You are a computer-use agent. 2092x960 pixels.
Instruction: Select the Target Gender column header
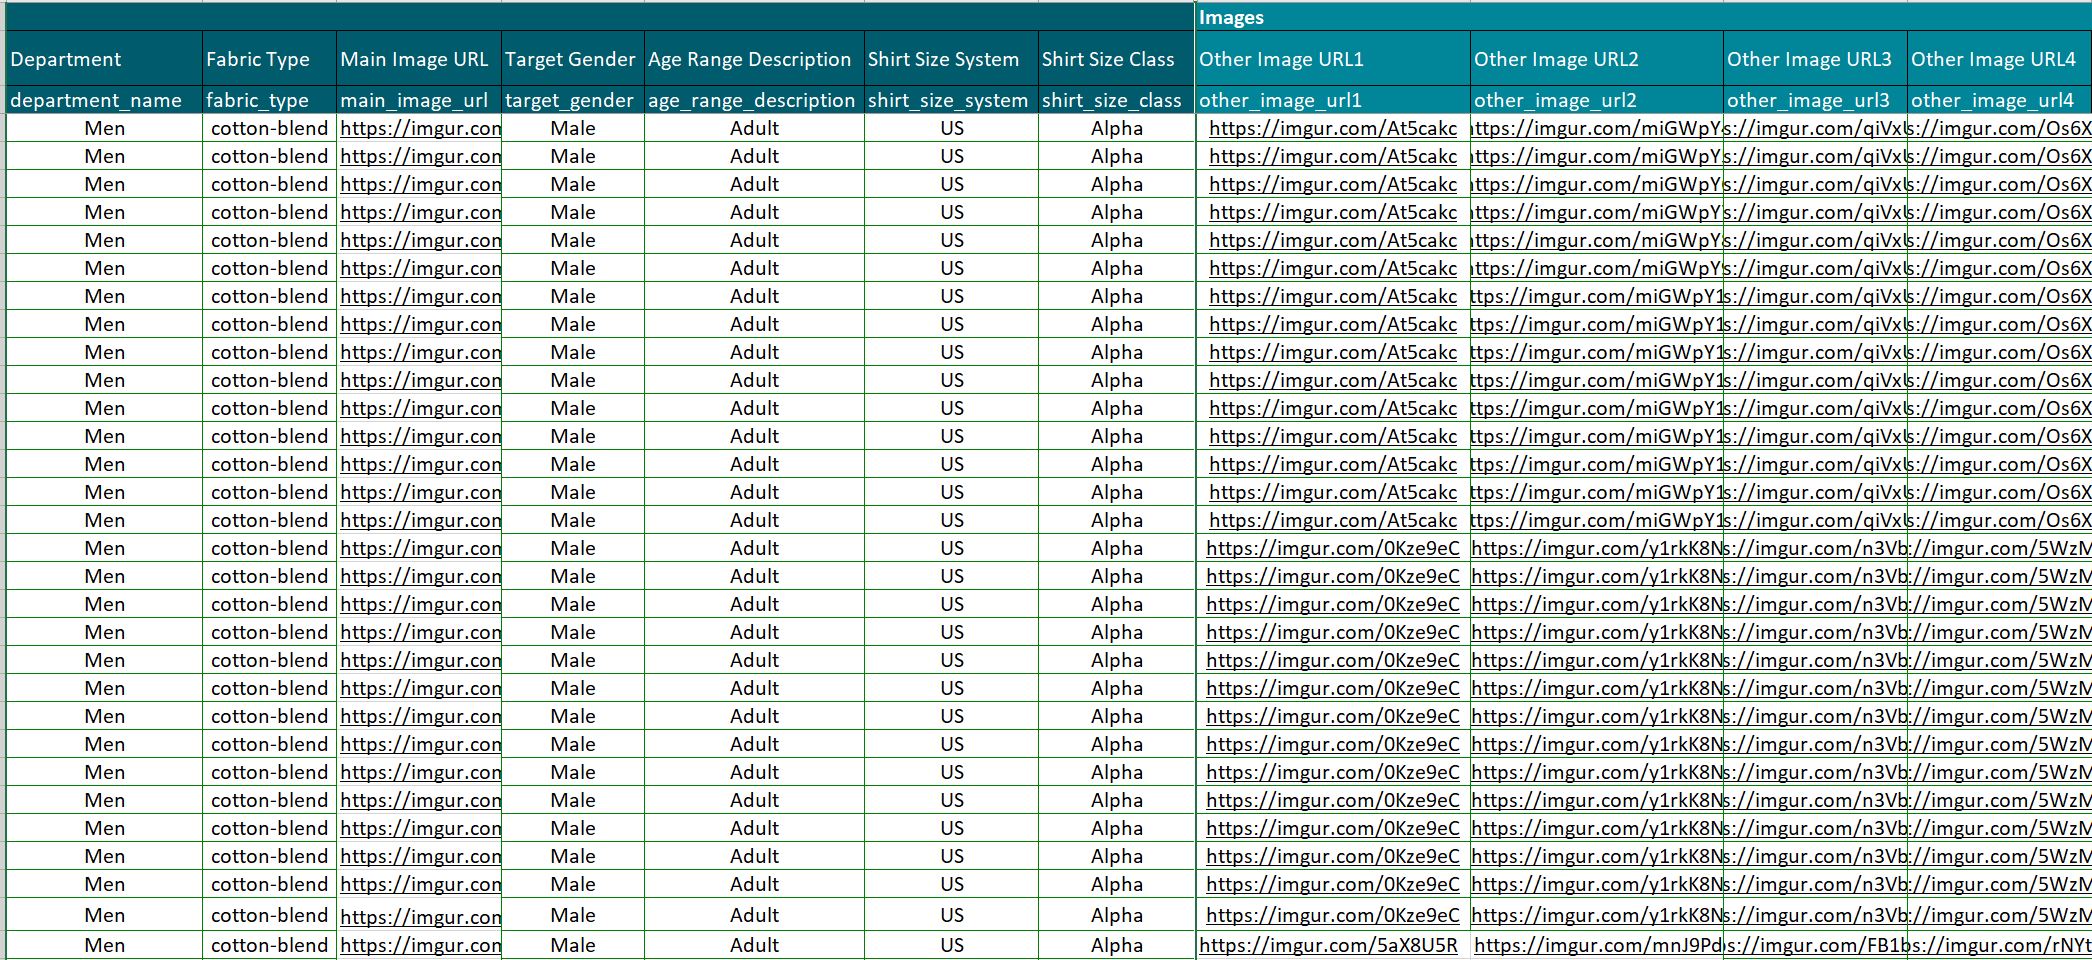point(573,59)
